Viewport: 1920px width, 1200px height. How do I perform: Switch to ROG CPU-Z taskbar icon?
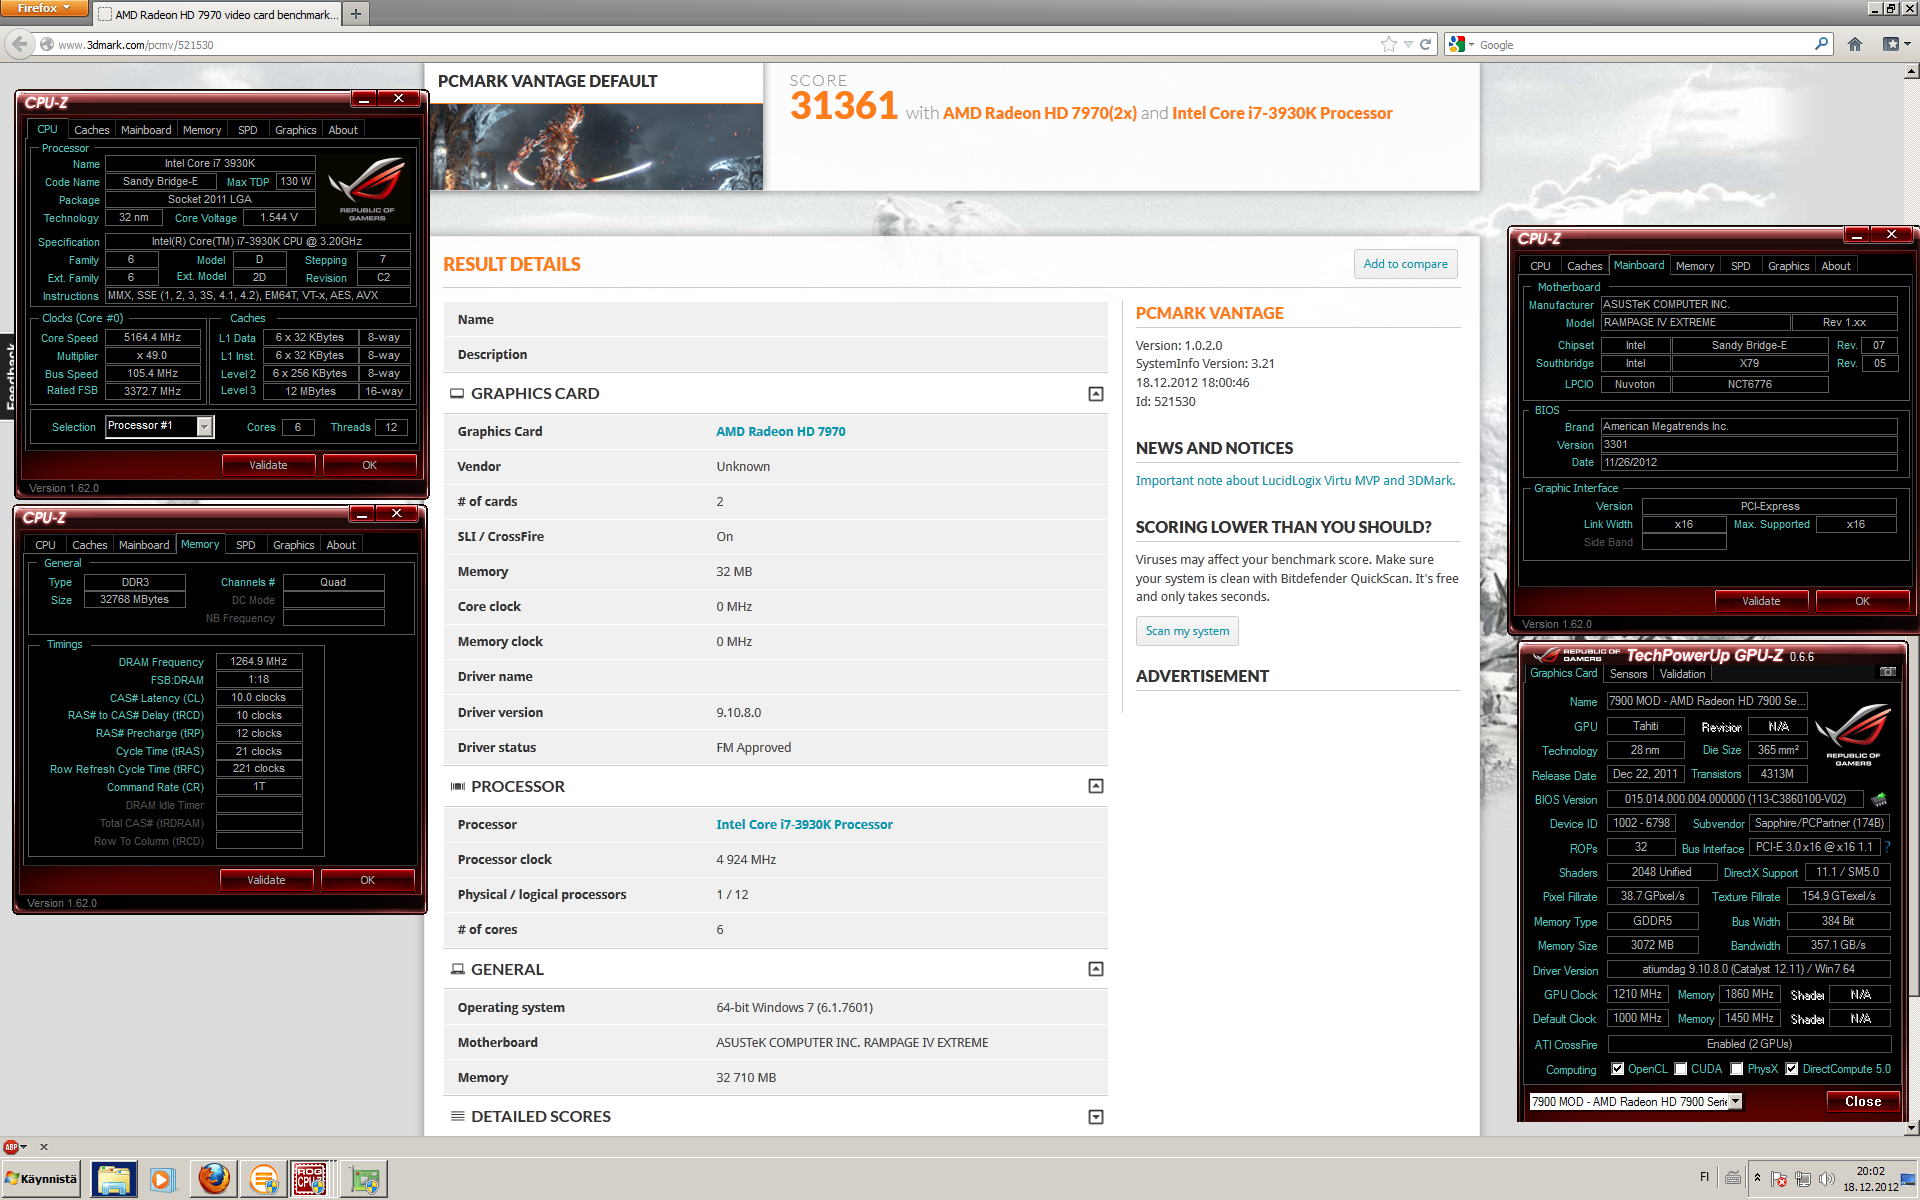point(311,1179)
